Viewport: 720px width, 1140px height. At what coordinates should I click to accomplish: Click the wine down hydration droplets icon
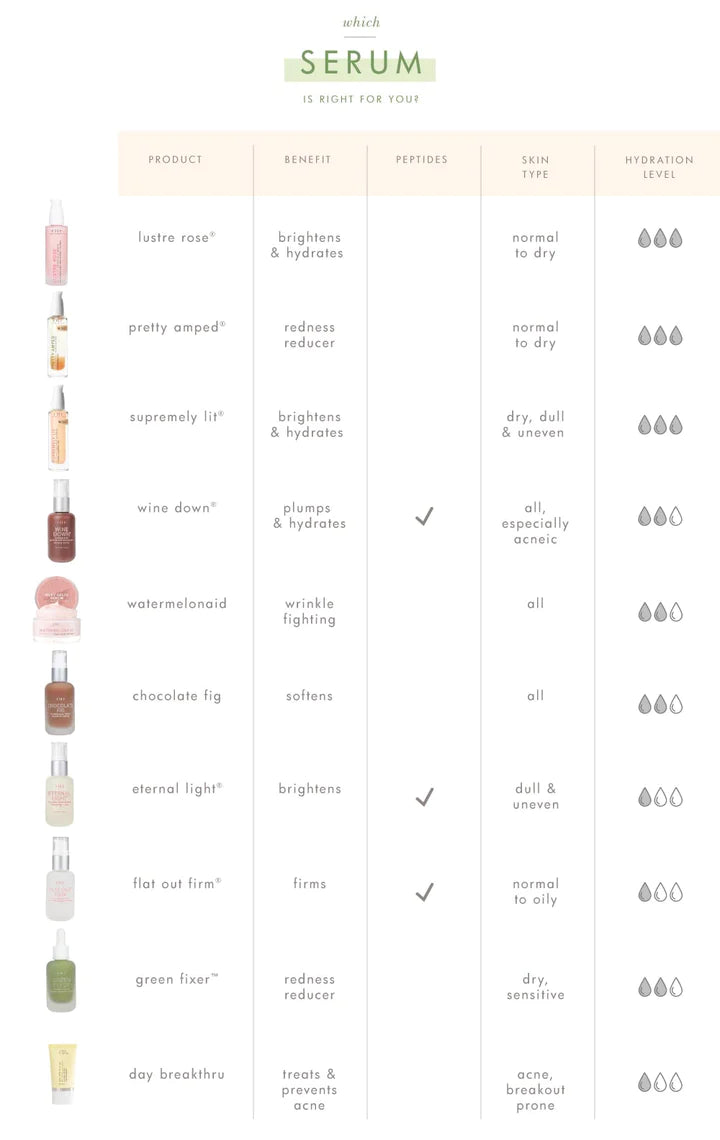pyautogui.click(x=660, y=517)
